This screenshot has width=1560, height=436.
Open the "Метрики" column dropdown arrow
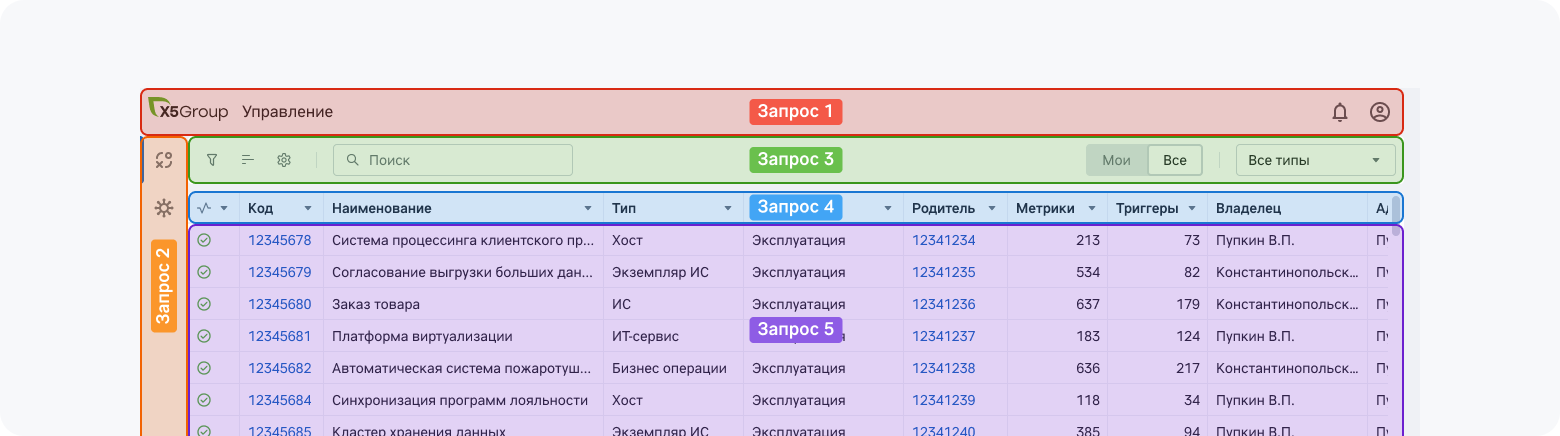1092,208
